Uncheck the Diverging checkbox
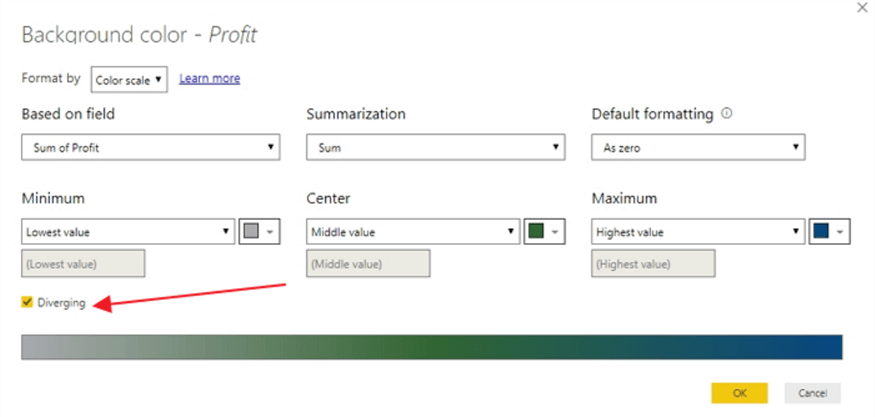Viewport: 875px width, 417px height. [27, 302]
